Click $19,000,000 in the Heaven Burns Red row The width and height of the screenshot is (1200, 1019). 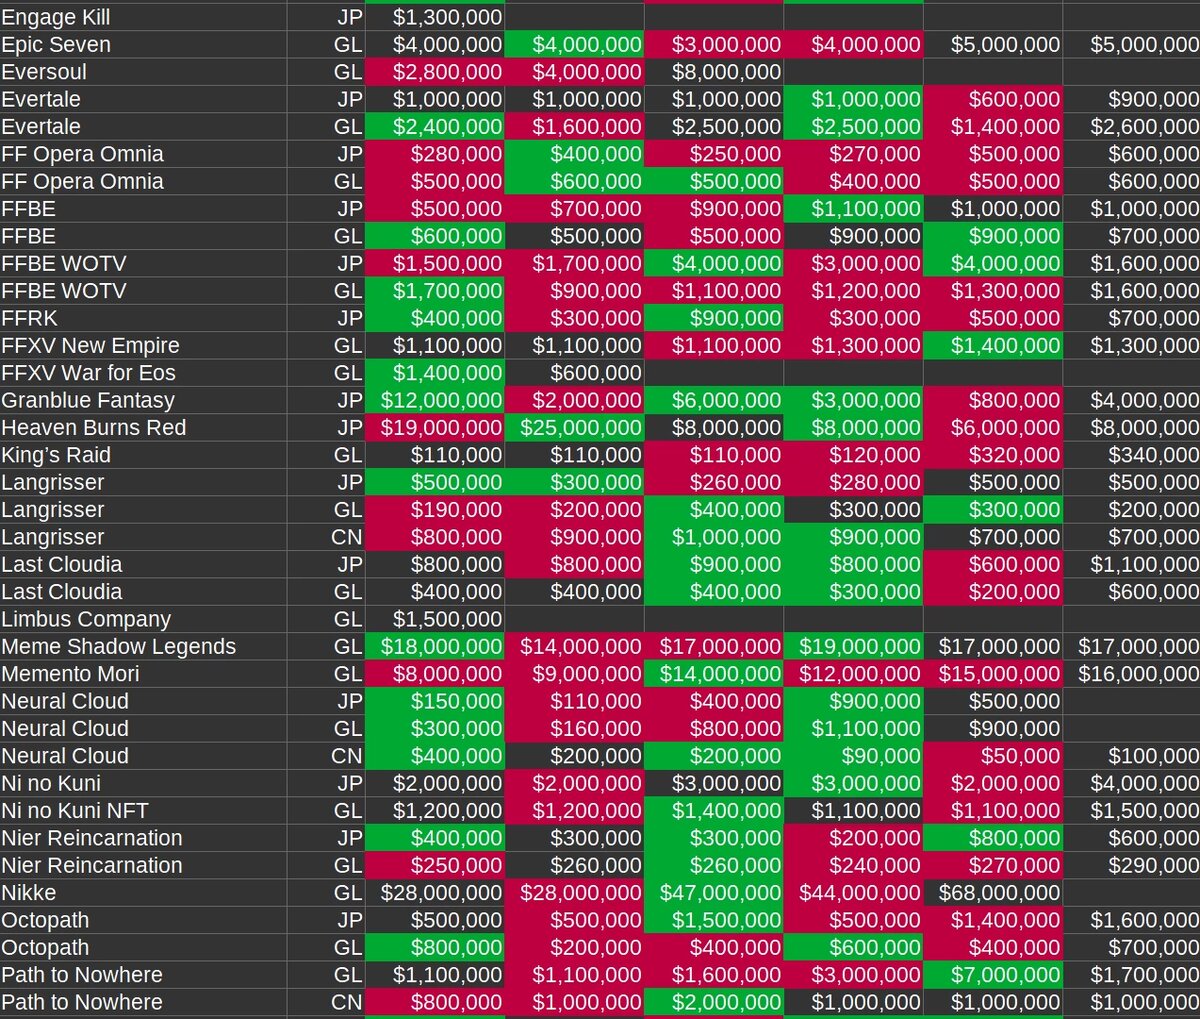(x=435, y=427)
